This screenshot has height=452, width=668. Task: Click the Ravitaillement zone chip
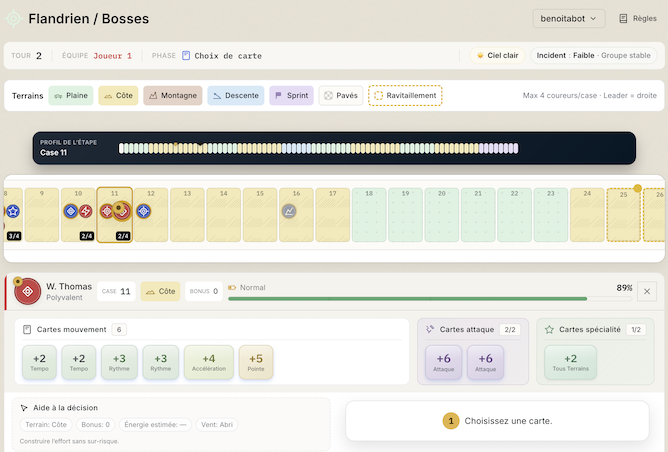click(x=405, y=96)
